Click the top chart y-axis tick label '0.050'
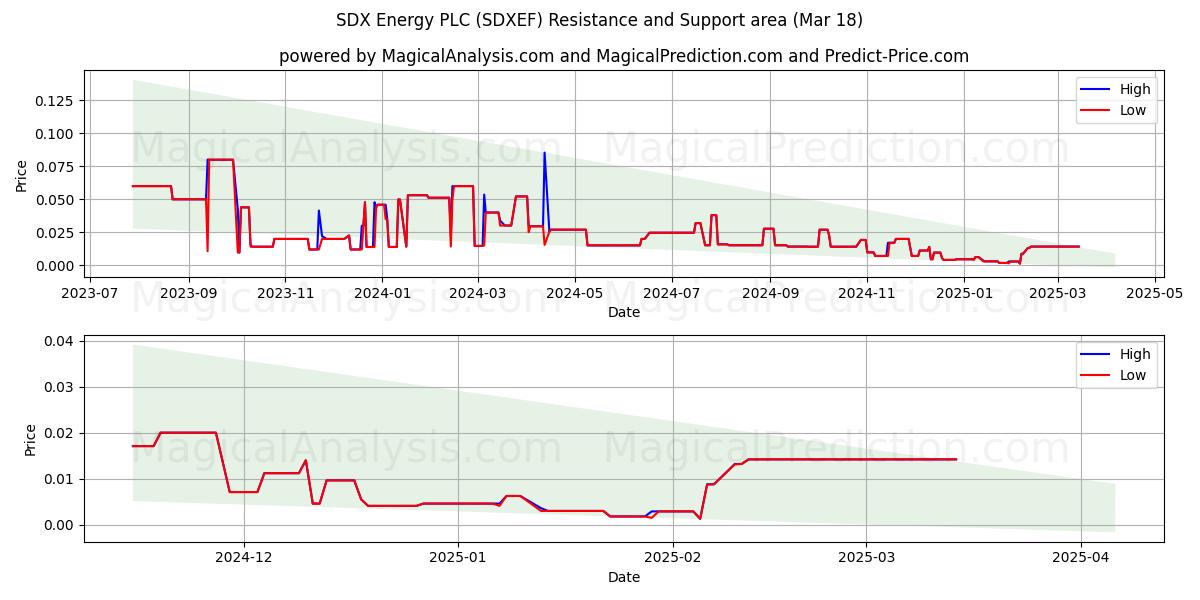The height and width of the screenshot is (600, 1200). point(56,200)
